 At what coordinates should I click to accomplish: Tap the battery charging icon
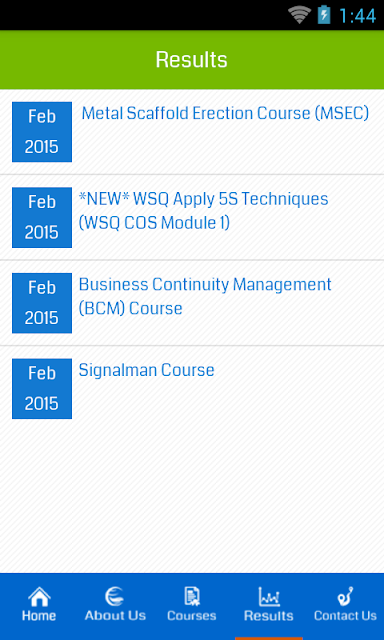coord(324,15)
